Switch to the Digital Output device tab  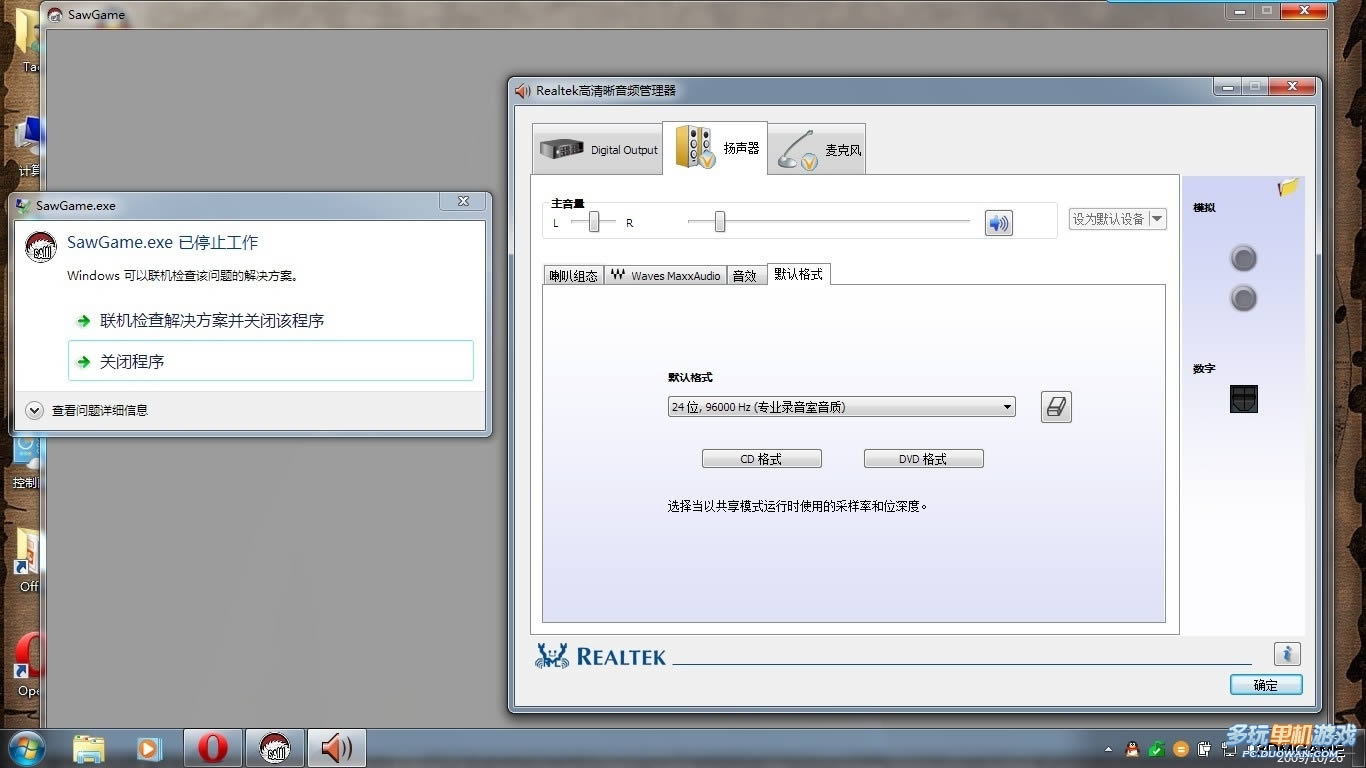pyautogui.click(x=597, y=149)
